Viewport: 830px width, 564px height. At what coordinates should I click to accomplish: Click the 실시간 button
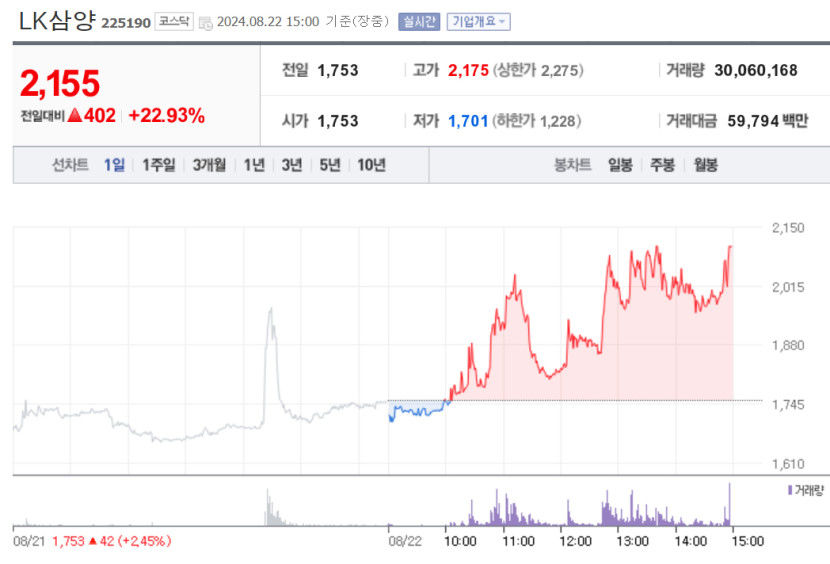point(419,22)
